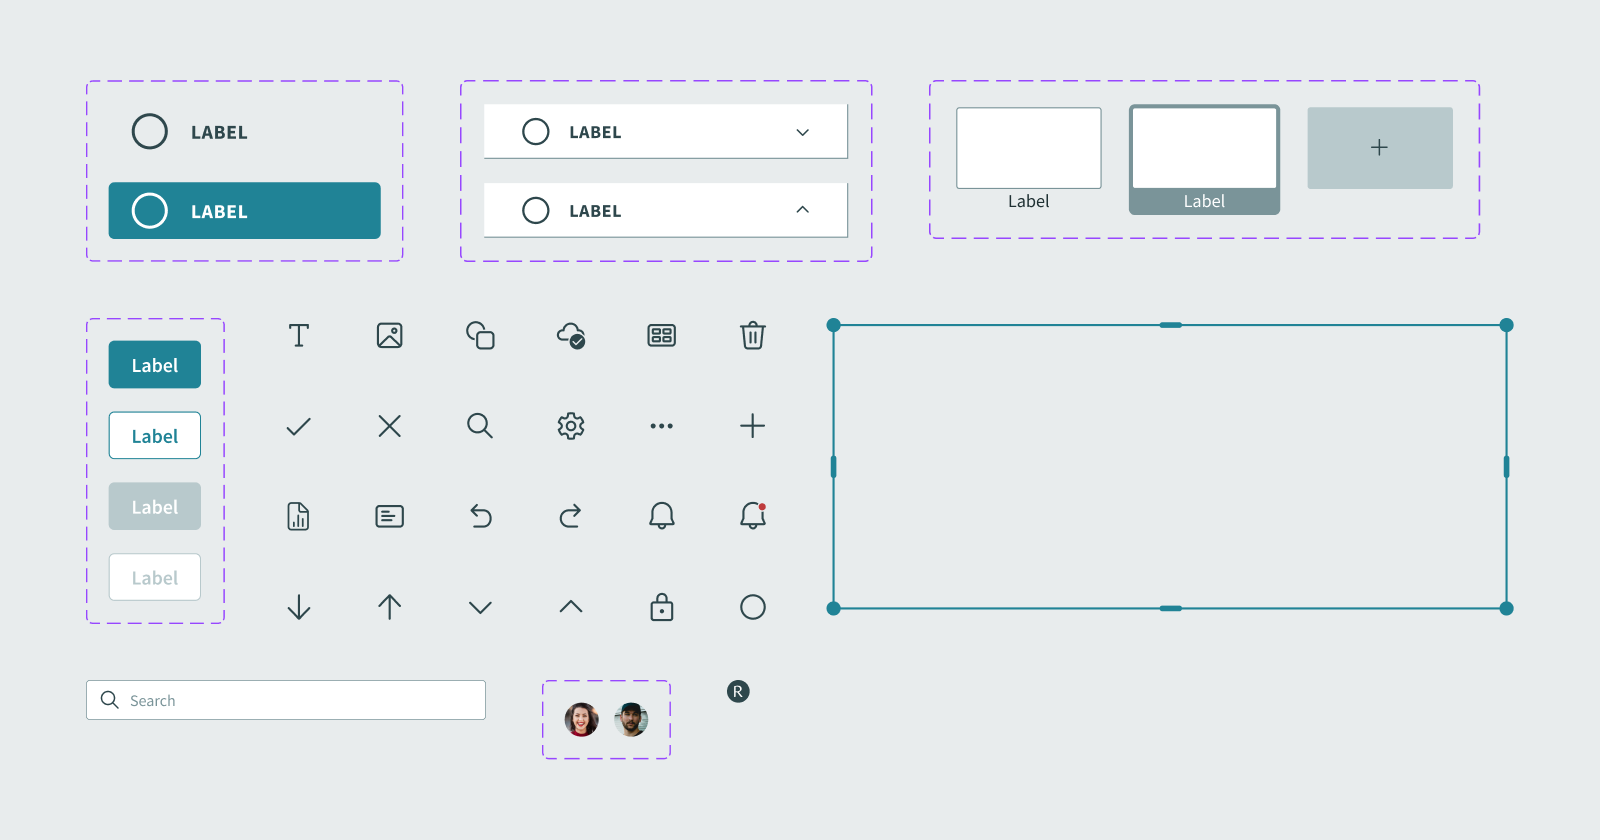Click the redo arrow icon
The width and height of the screenshot is (1600, 840).
coord(571,516)
